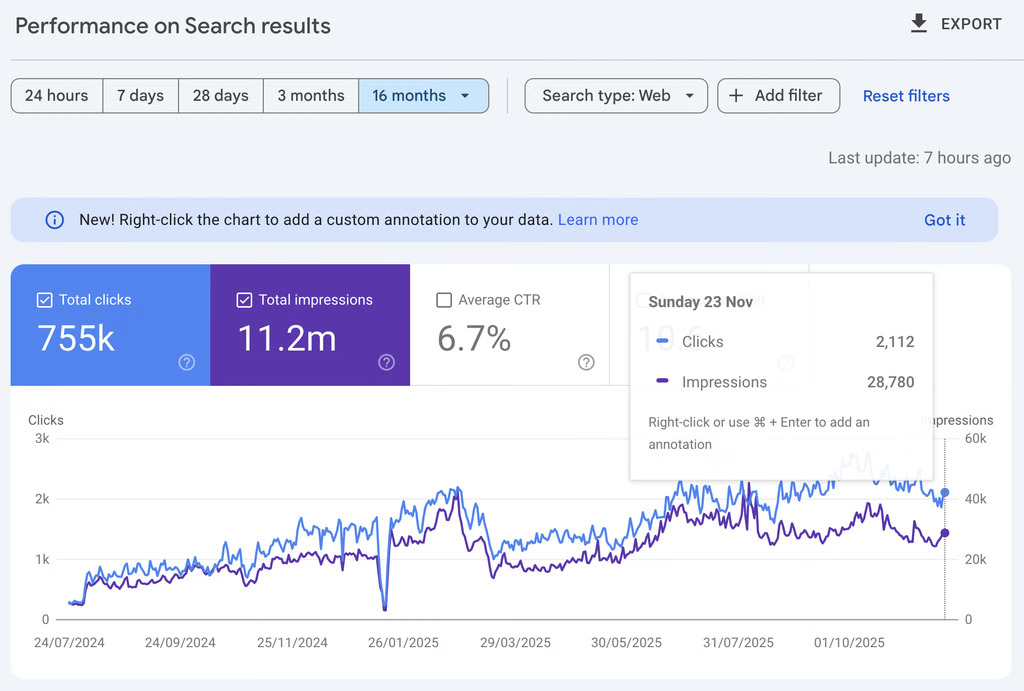Viewport: 1024px width, 691px height.
Task: Expand the 16 months date range dropdown arrow
Action: (x=465, y=96)
